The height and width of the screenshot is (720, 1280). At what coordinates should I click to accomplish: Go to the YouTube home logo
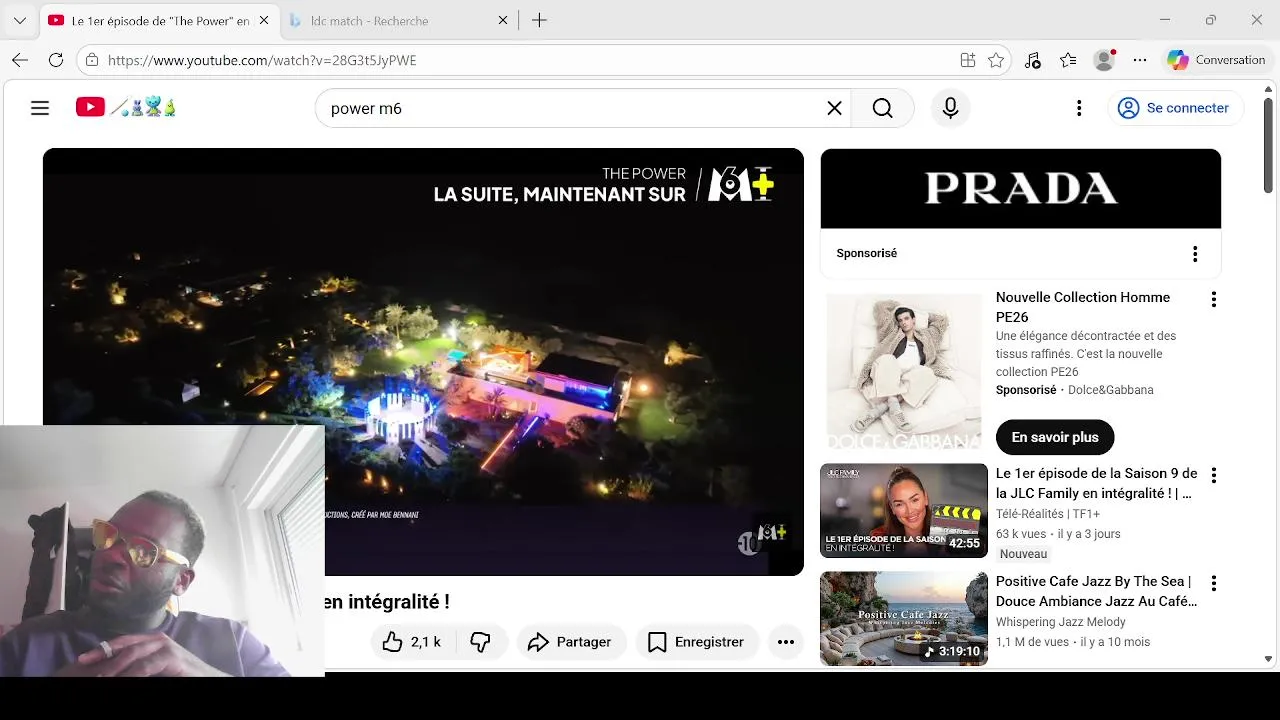tap(126, 107)
